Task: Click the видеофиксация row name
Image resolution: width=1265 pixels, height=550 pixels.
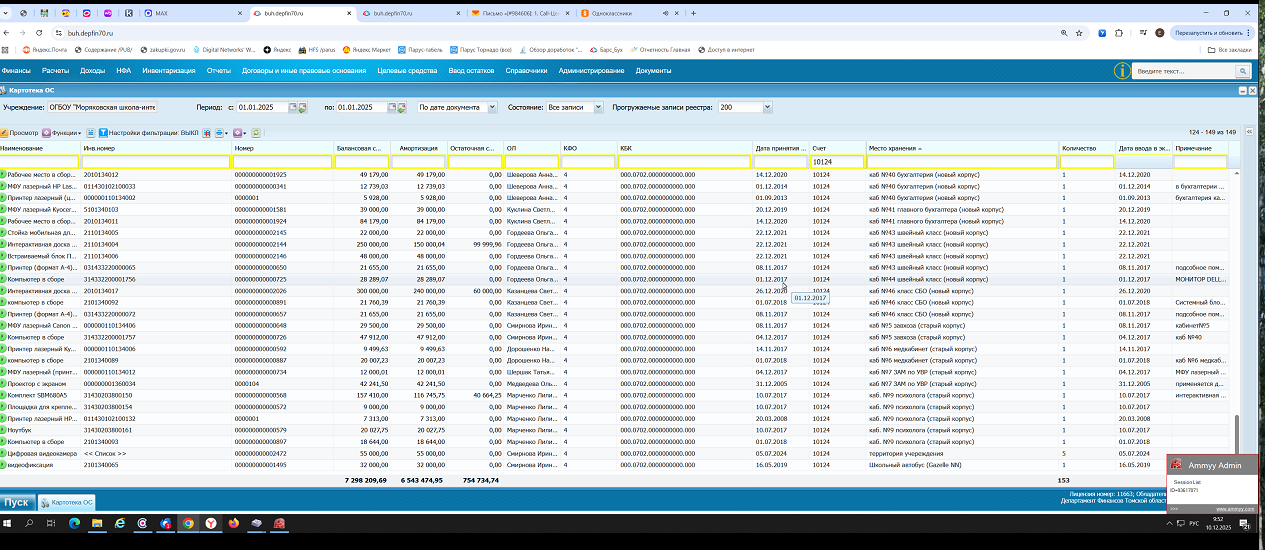Action: pyautogui.click(x=28, y=465)
